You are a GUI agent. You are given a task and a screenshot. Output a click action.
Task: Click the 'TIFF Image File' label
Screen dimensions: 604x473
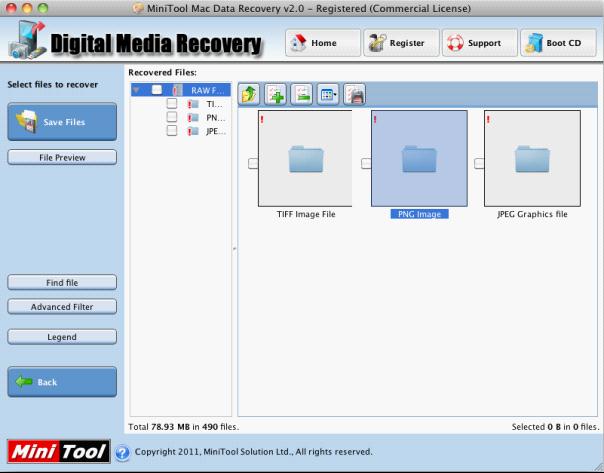[x=306, y=214]
